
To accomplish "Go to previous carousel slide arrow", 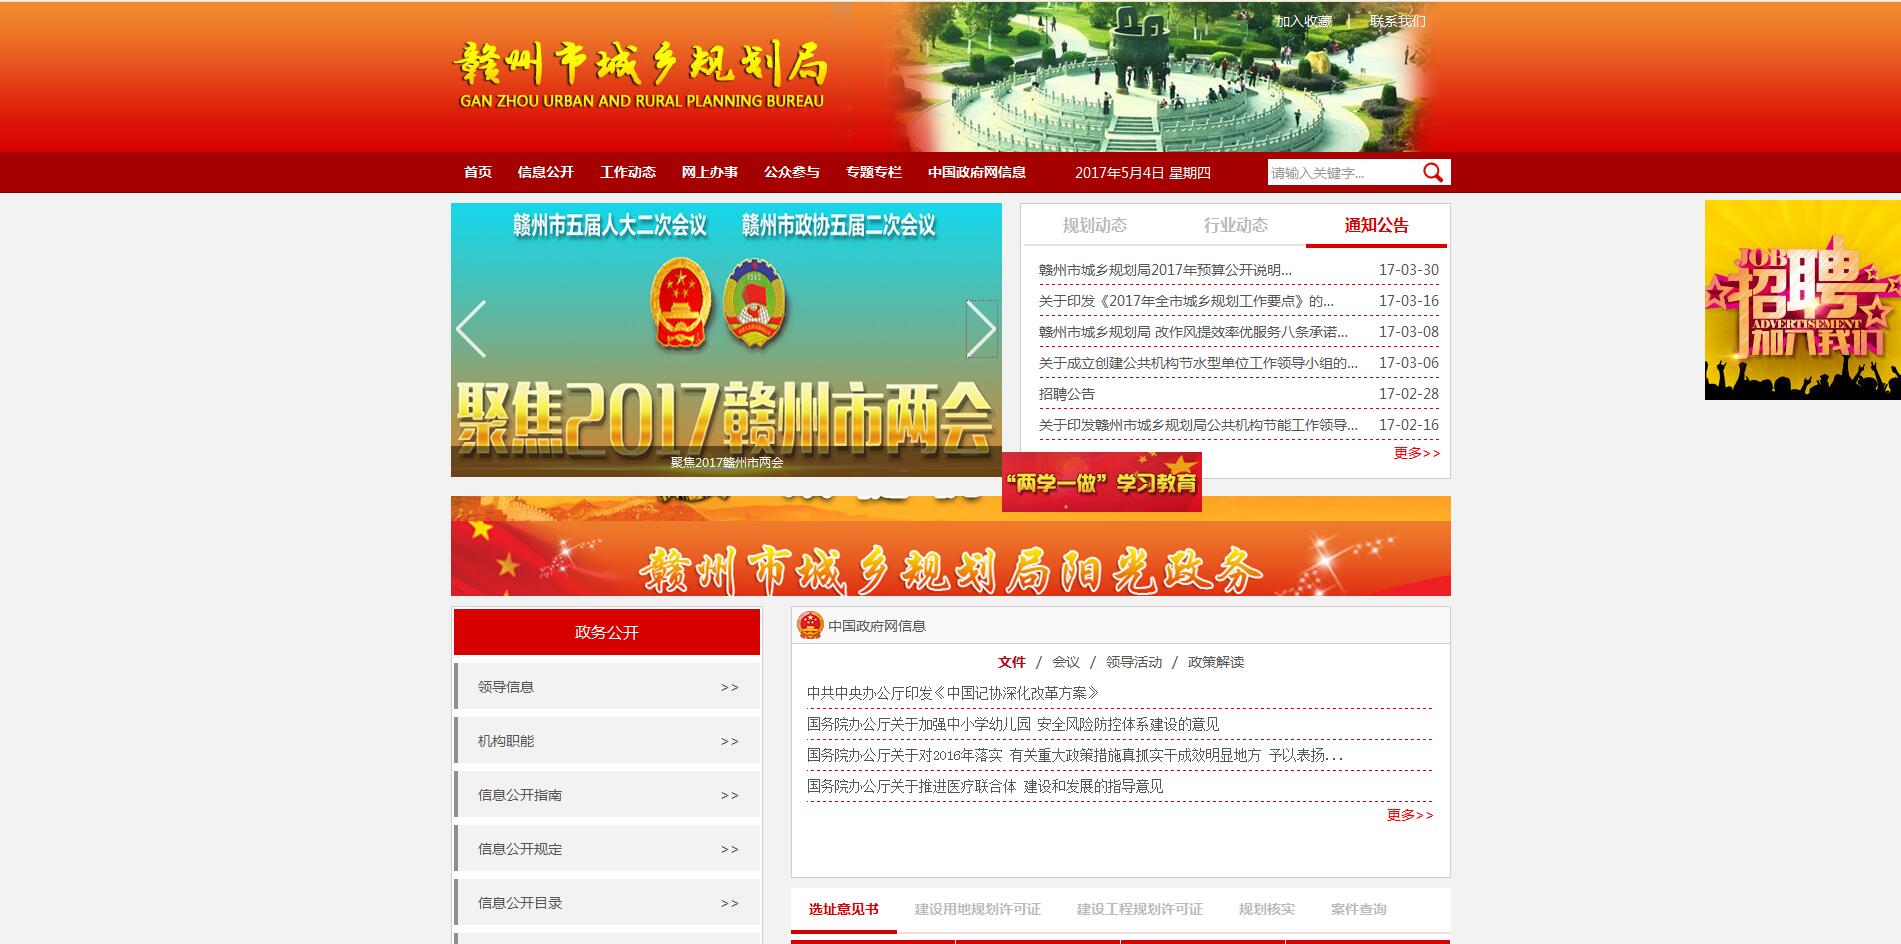I will (471, 329).
